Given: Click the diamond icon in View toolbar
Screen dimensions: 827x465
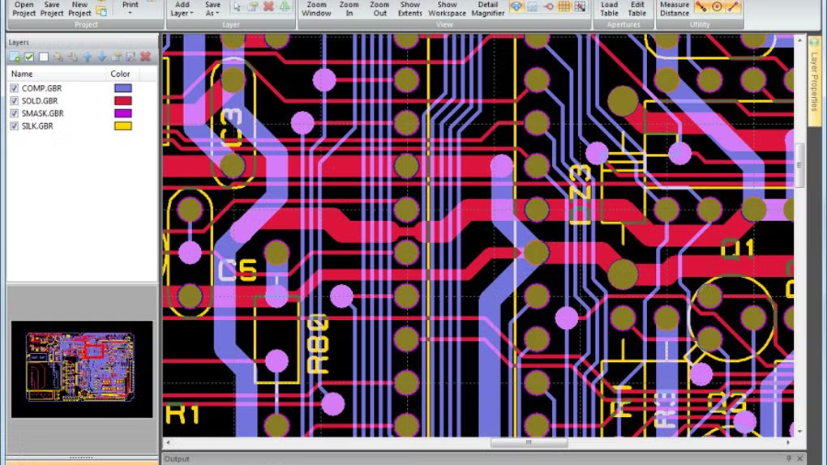Looking at the screenshot, I should pos(516,7).
